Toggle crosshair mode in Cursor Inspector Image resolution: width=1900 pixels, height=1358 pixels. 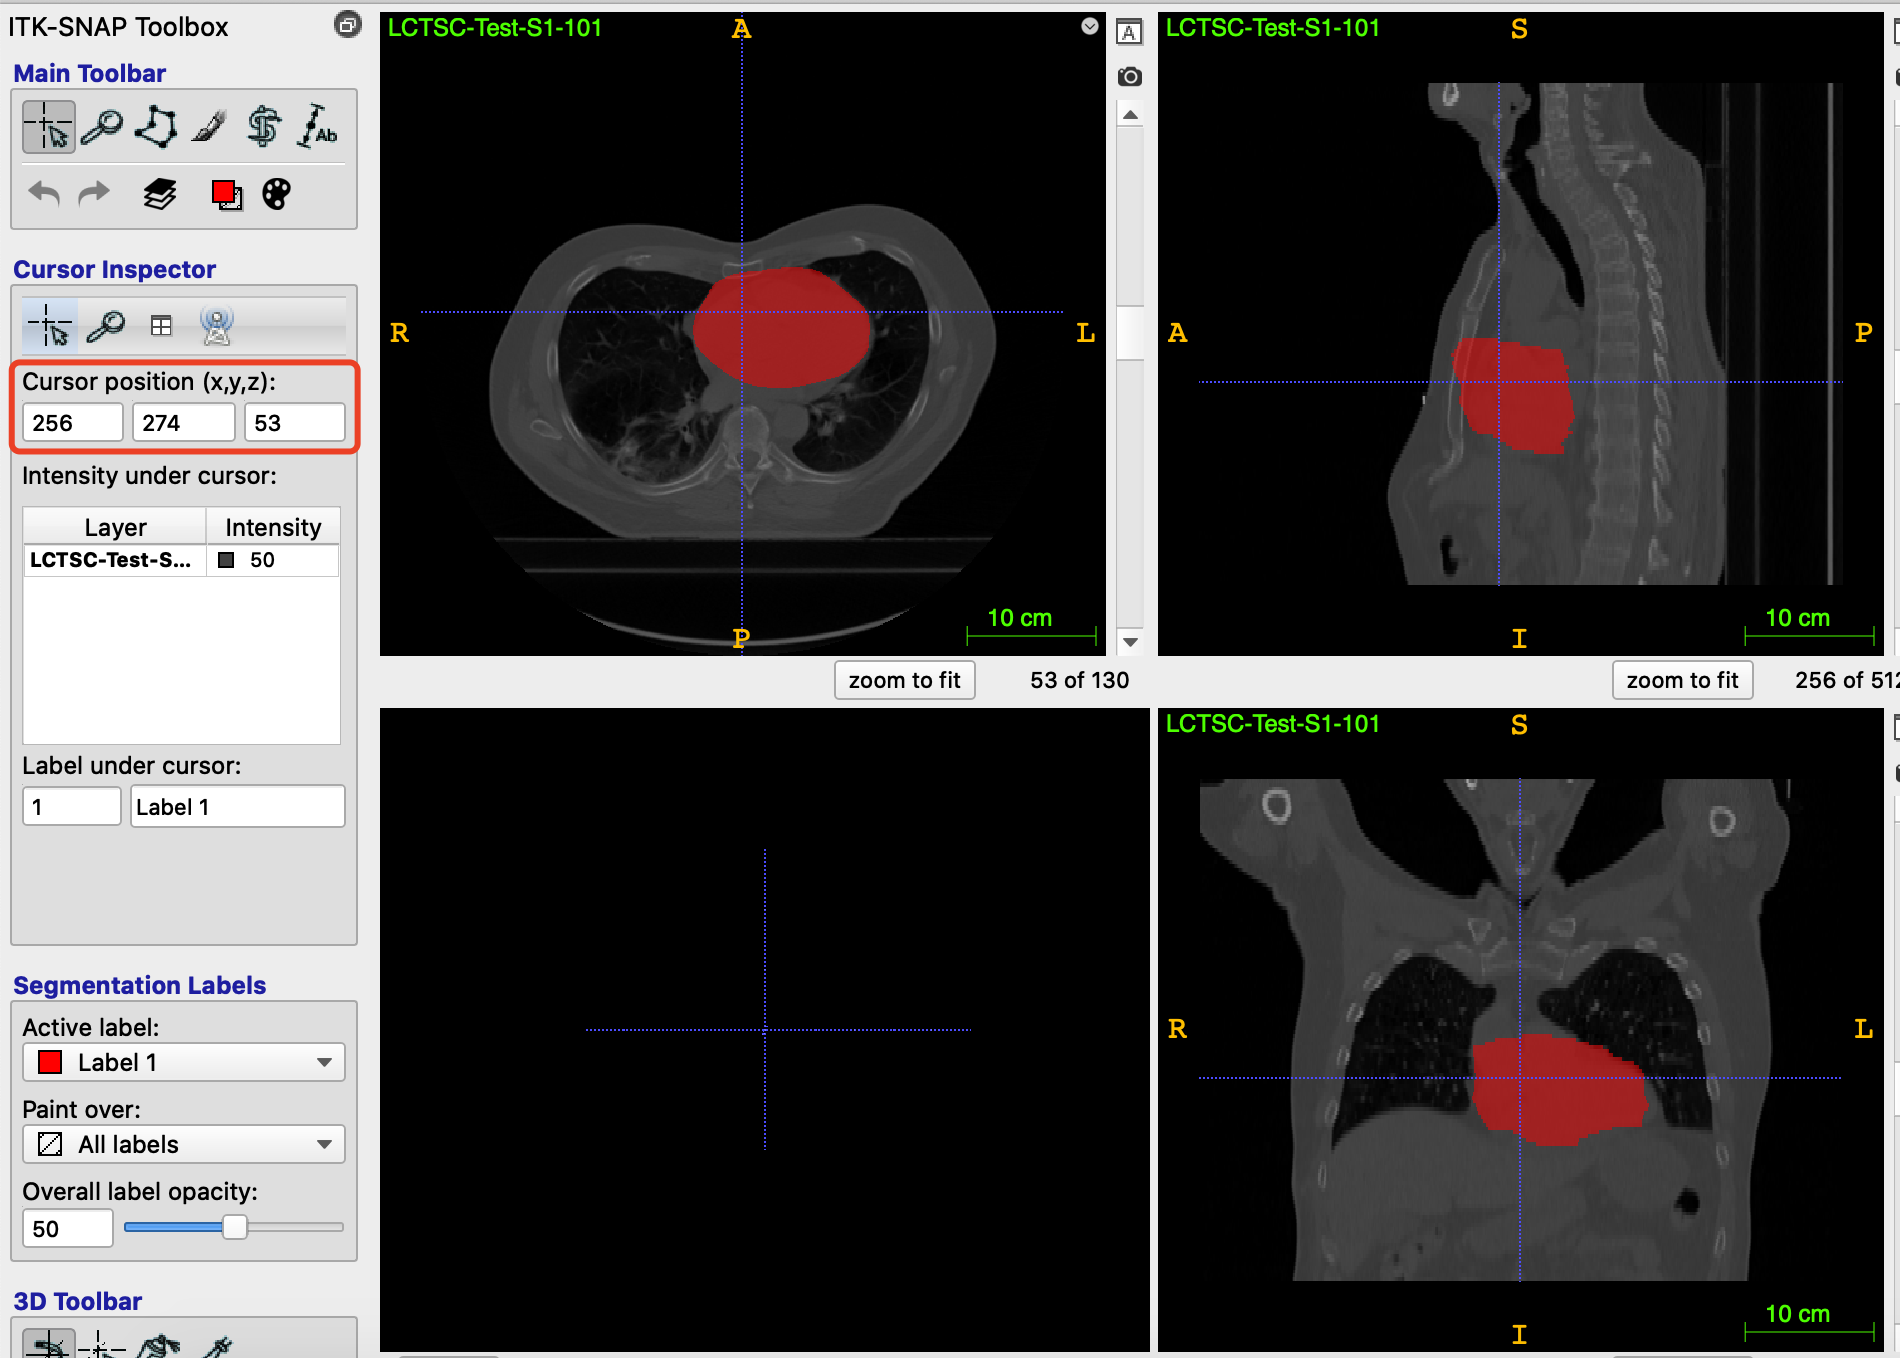[x=49, y=325]
